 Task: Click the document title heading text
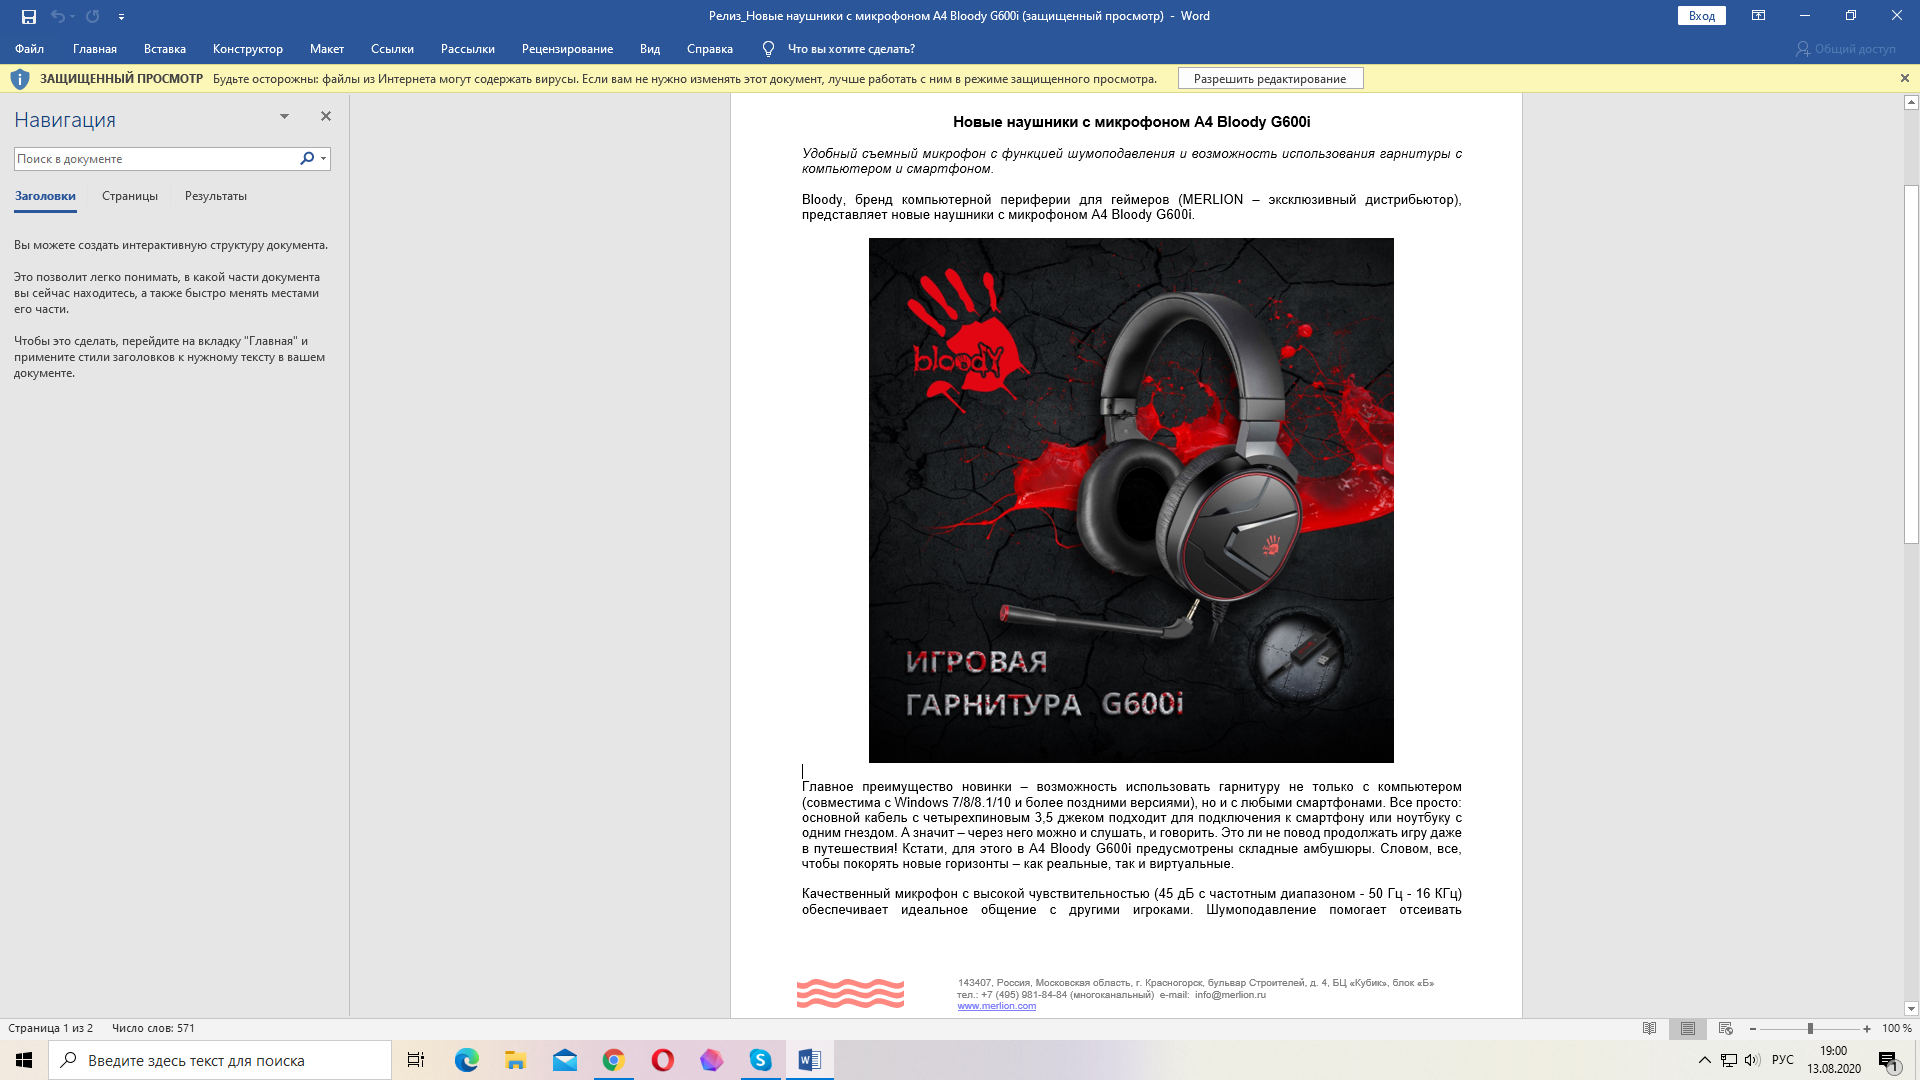[x=1131, y=122]
